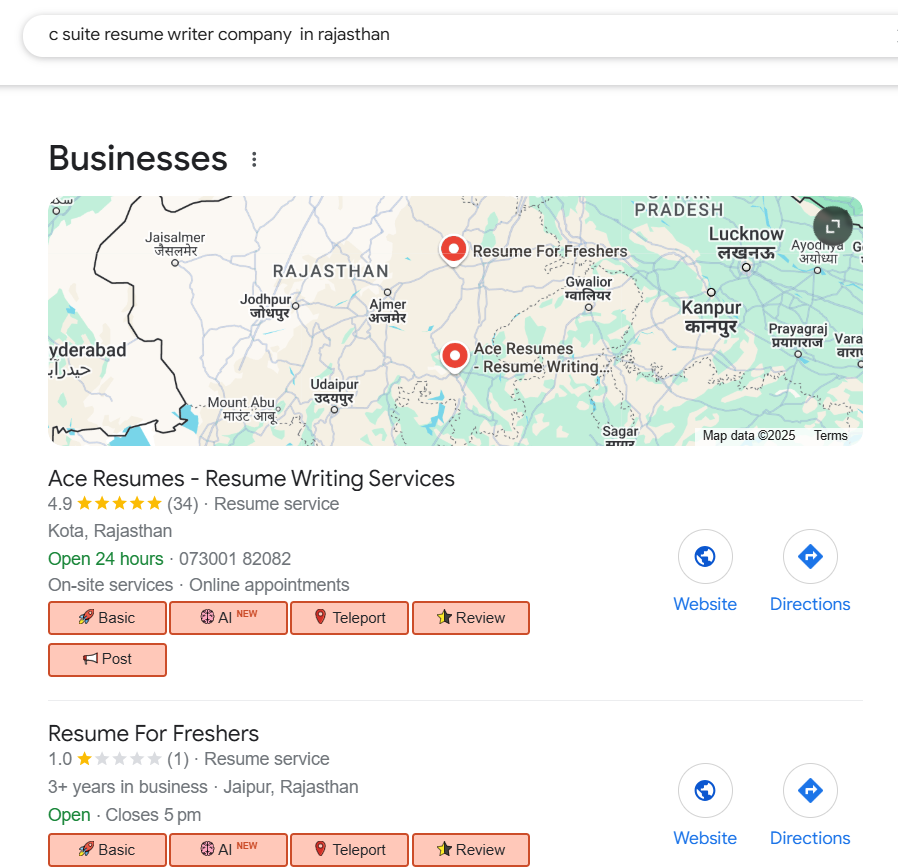The width and height of the screenshot is (898, 868).
Task: Open the Ace Resumes business listing
Action: [x=251, y=479]
